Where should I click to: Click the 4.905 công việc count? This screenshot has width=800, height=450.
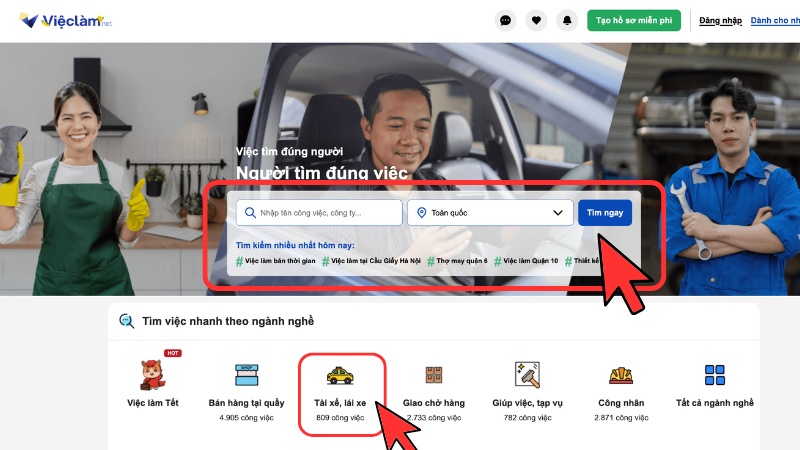tap(246, 418)
